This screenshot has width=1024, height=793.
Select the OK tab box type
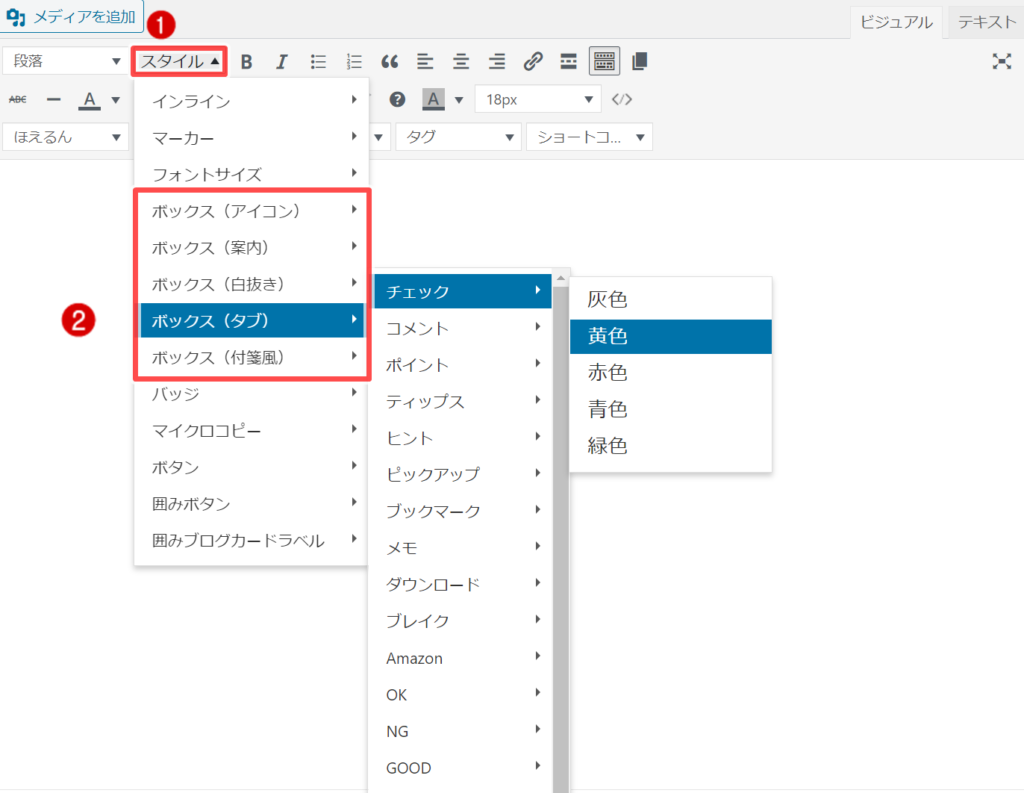tap(462, 694)
